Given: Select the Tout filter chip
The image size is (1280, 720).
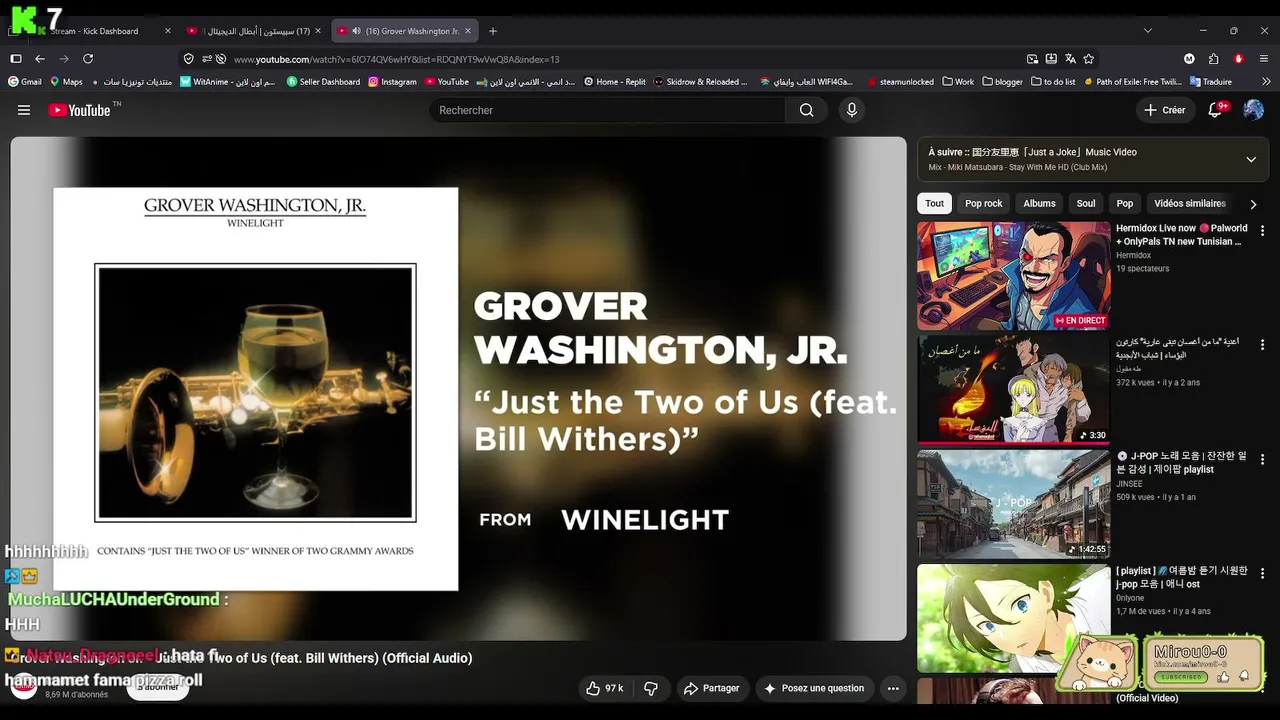Looking at the screenshot, I should (x=934, y=204).
